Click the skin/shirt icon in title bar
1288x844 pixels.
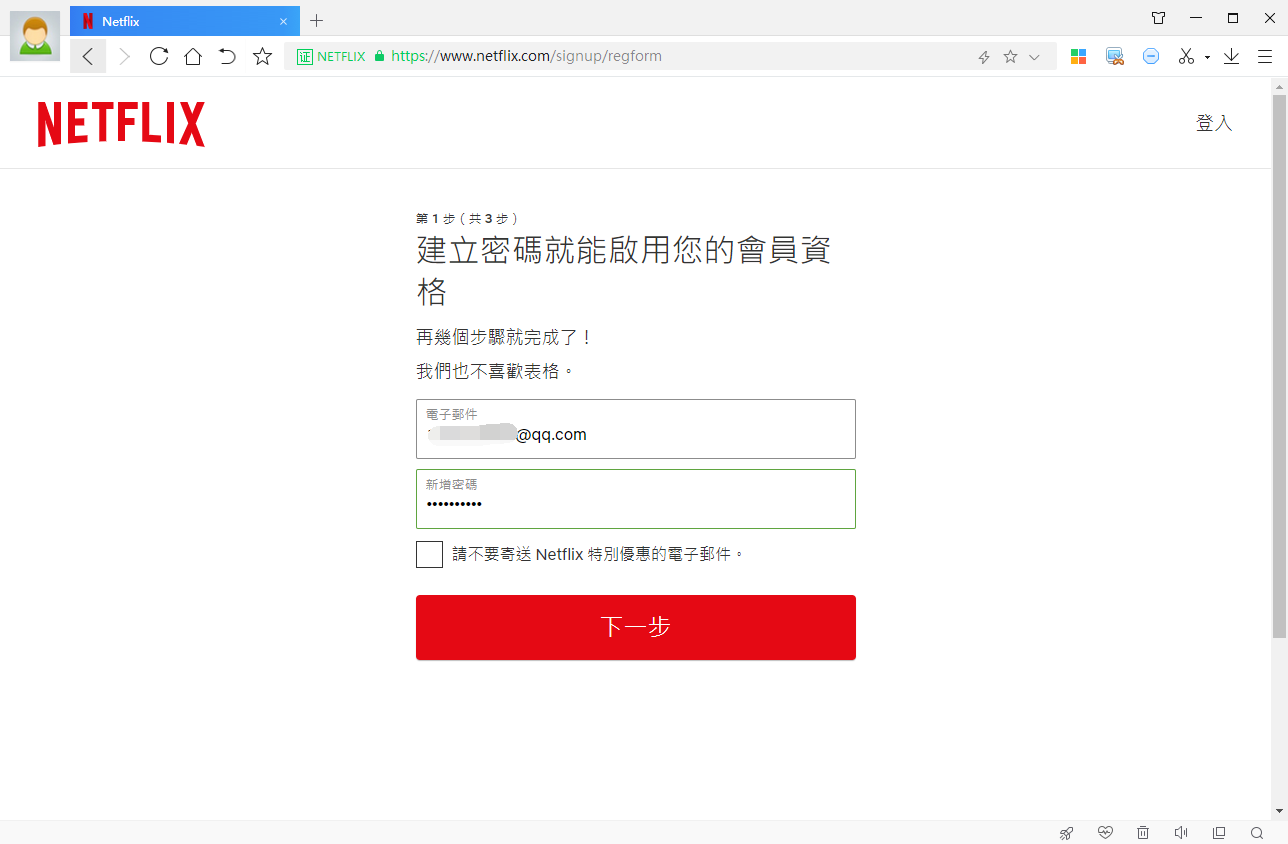(x=1158, y=18)
